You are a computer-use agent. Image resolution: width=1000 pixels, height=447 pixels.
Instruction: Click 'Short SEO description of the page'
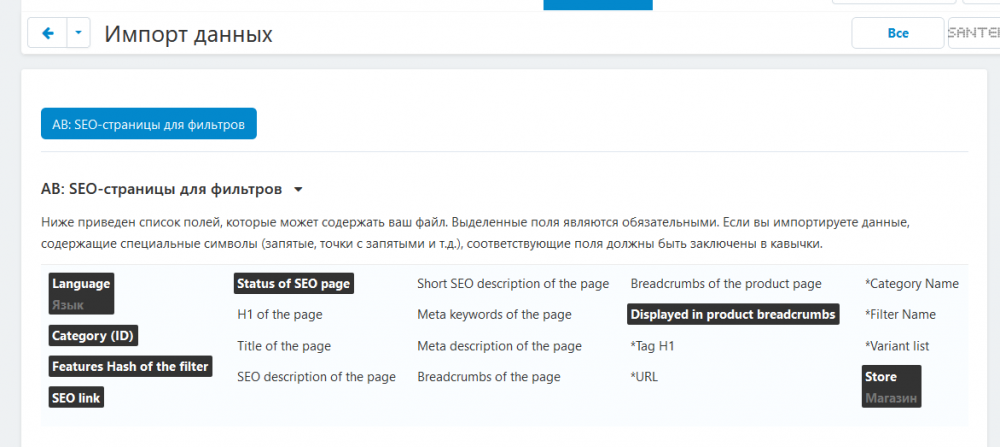(512, 284)
